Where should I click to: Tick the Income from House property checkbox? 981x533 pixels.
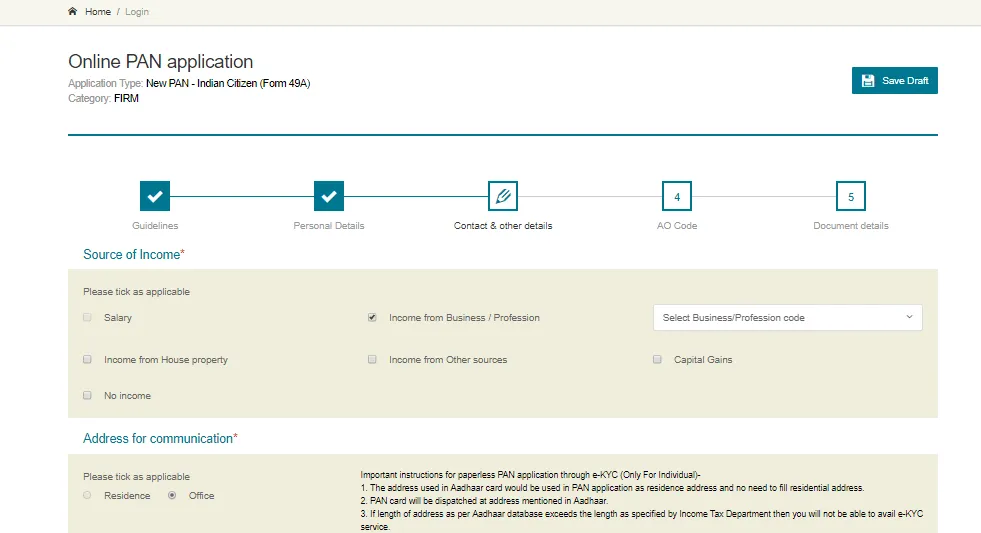pos(88,360)
